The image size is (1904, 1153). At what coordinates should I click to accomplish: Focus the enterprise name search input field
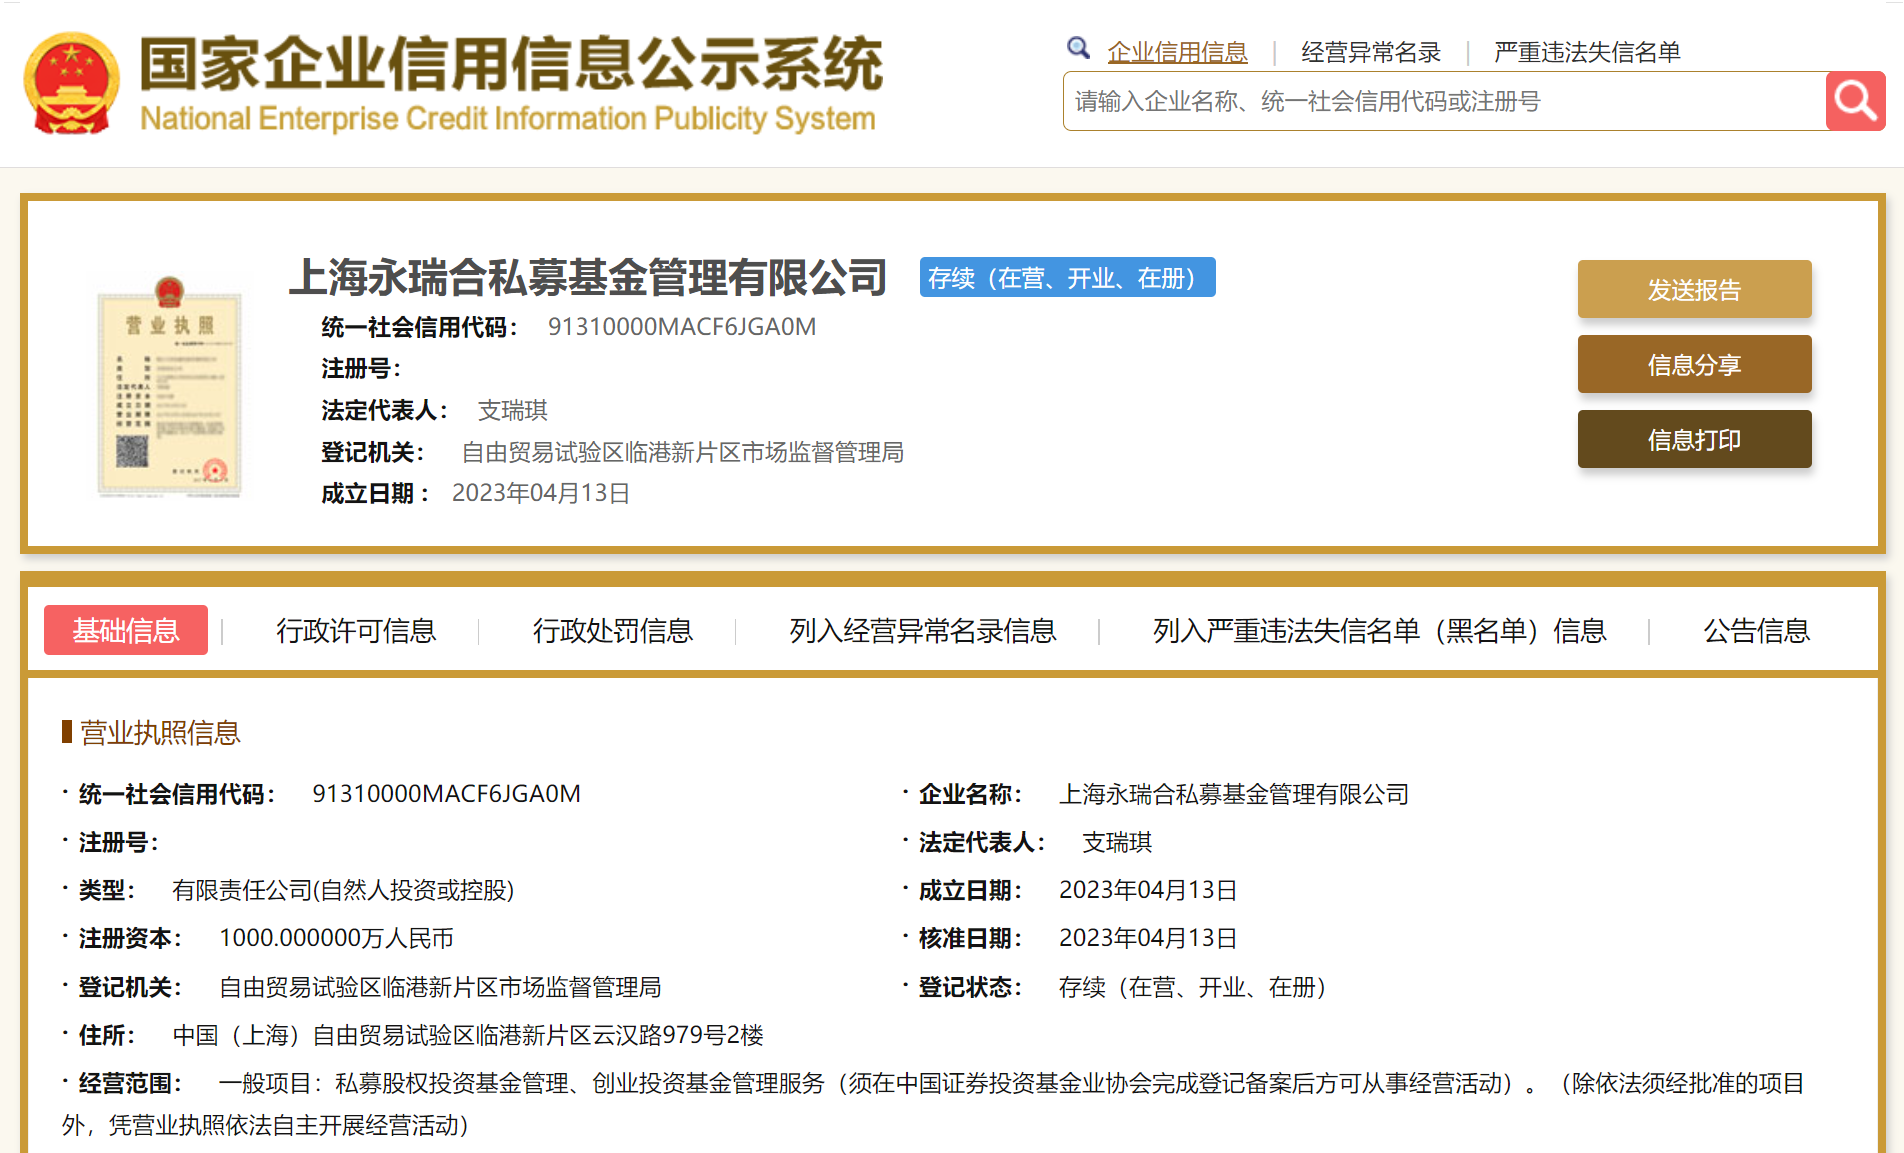[x=1444, y=101]
